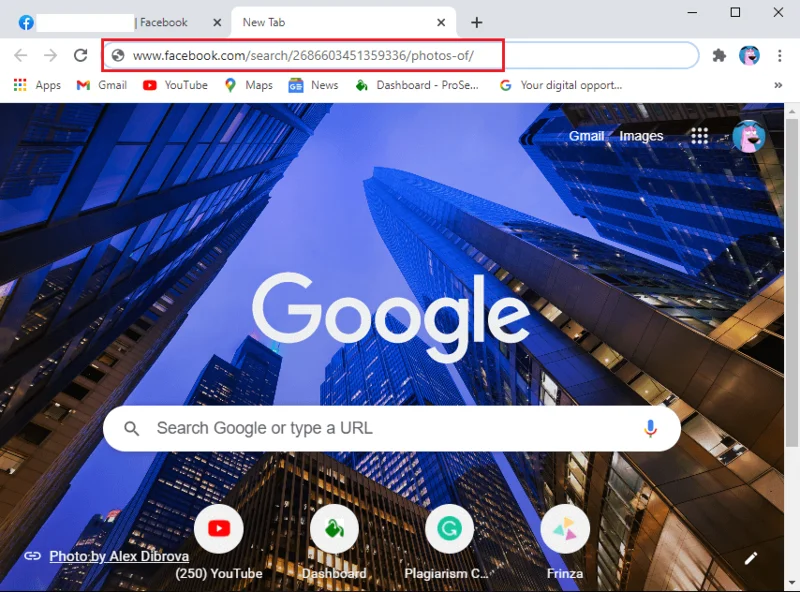Open Photo by Alex Dibrova credit link

coord(118,556)
